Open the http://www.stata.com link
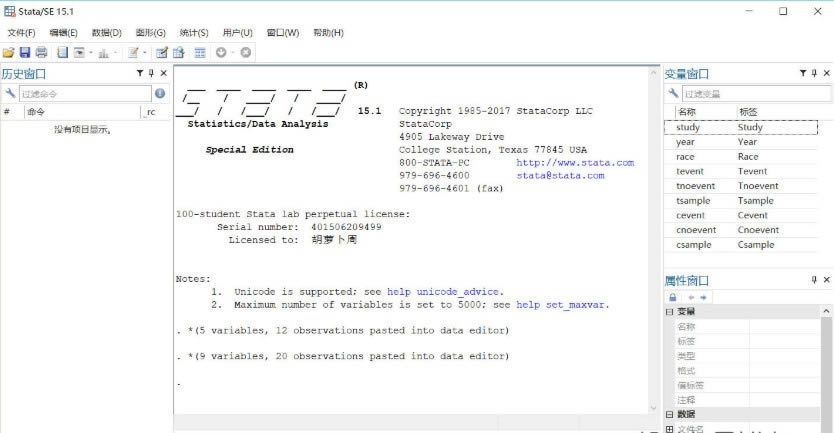The image size is (834, 433). (x=575, y=163)
